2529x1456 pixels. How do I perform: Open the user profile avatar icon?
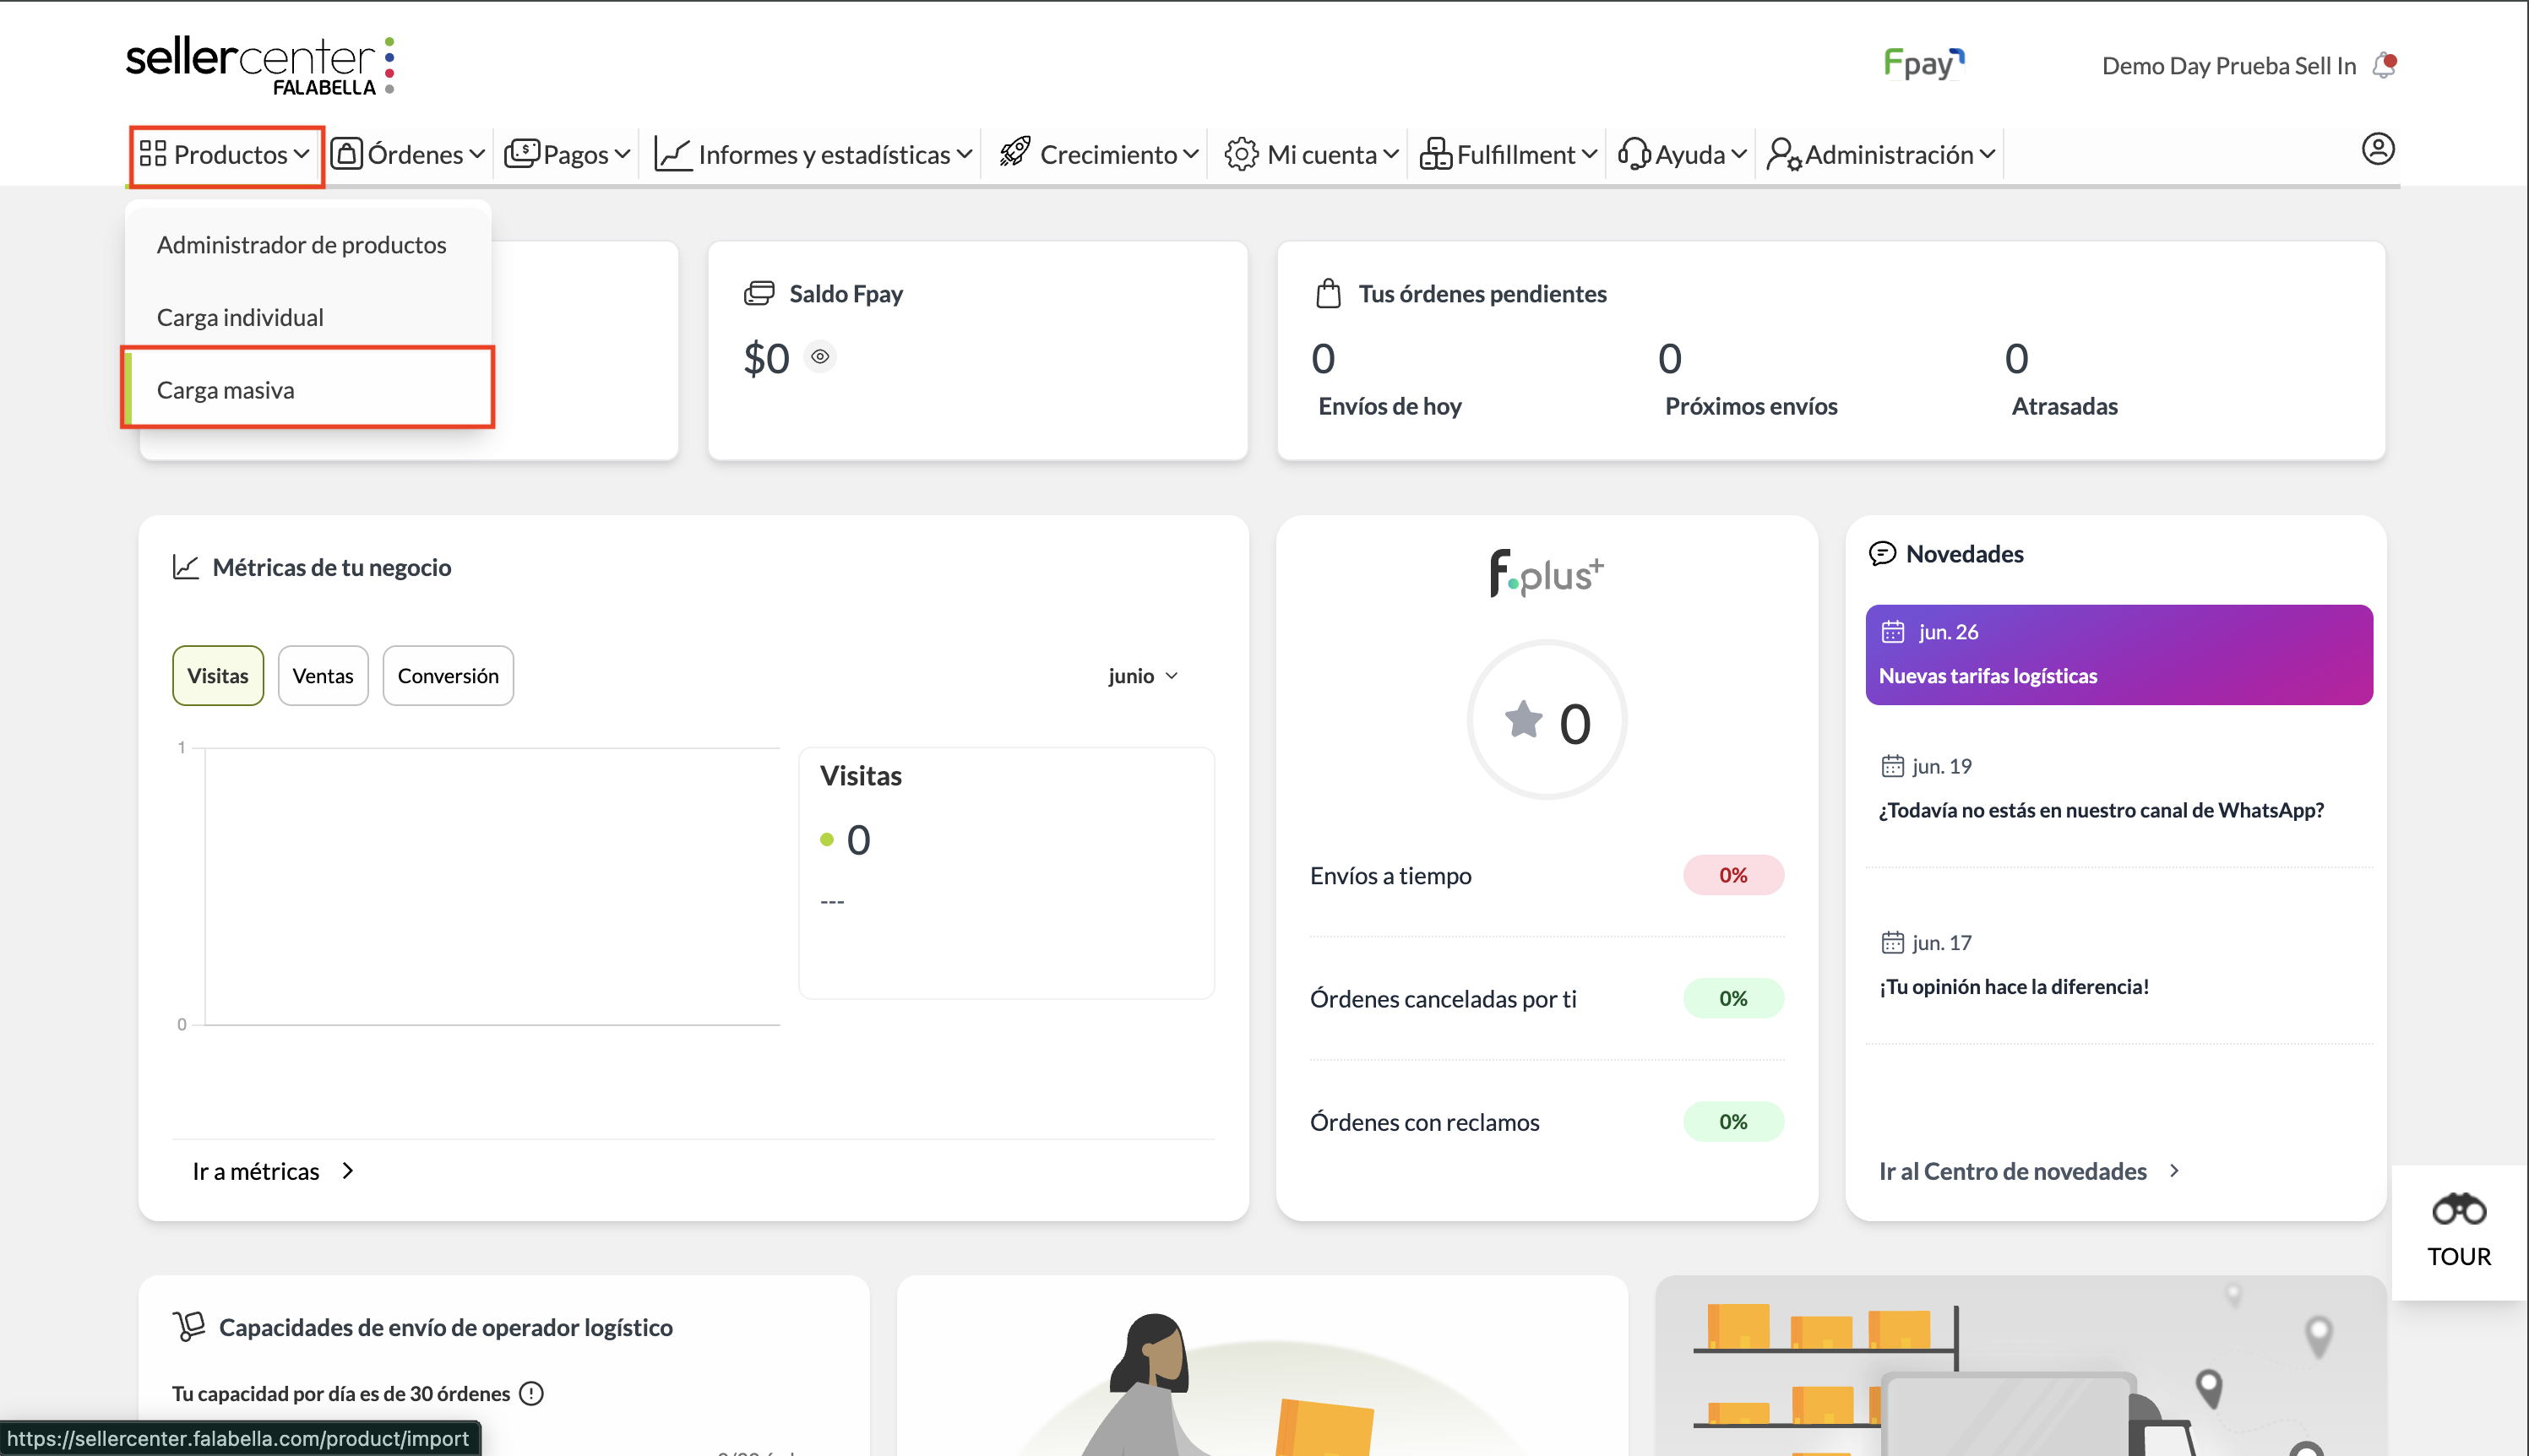[x=2378, y=149]
